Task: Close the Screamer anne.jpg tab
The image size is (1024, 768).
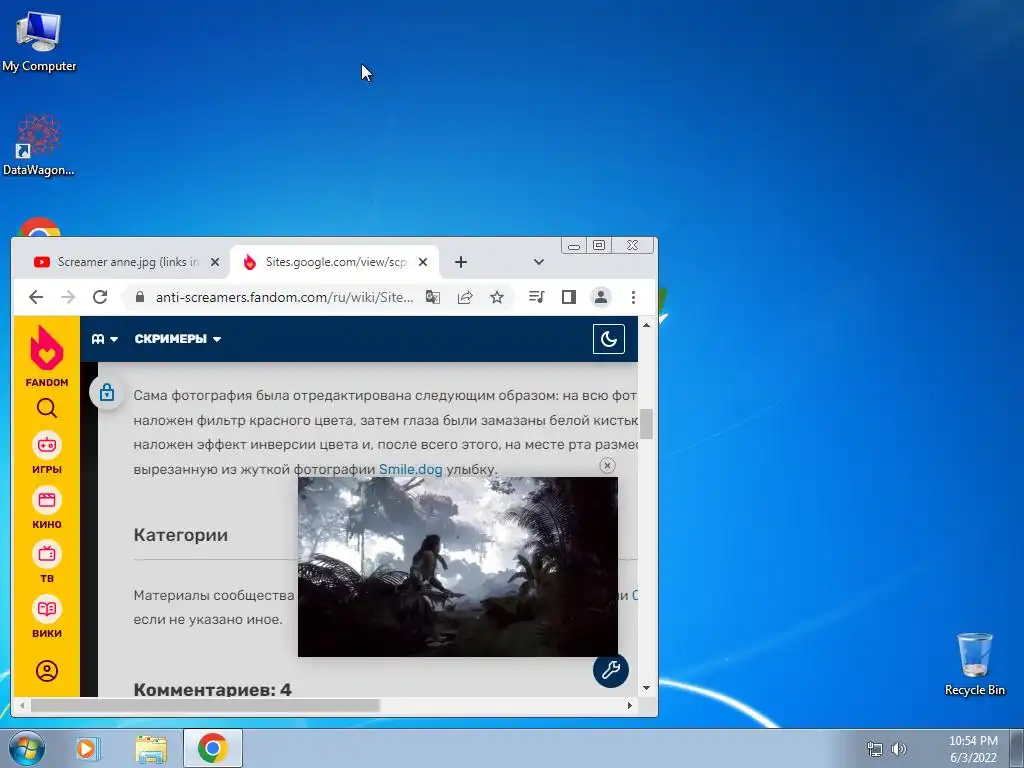Action: coord(215,262)
